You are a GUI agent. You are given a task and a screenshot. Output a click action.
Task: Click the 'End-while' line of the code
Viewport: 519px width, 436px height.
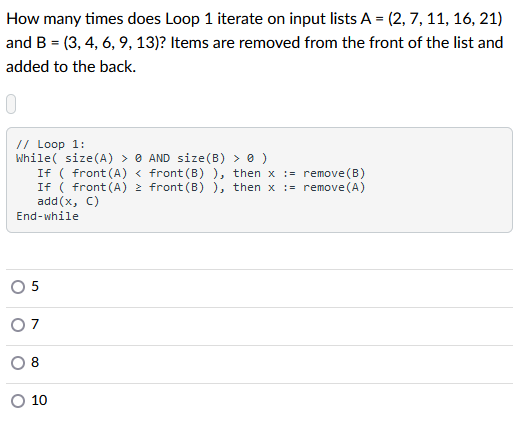[x=47, y=216]
